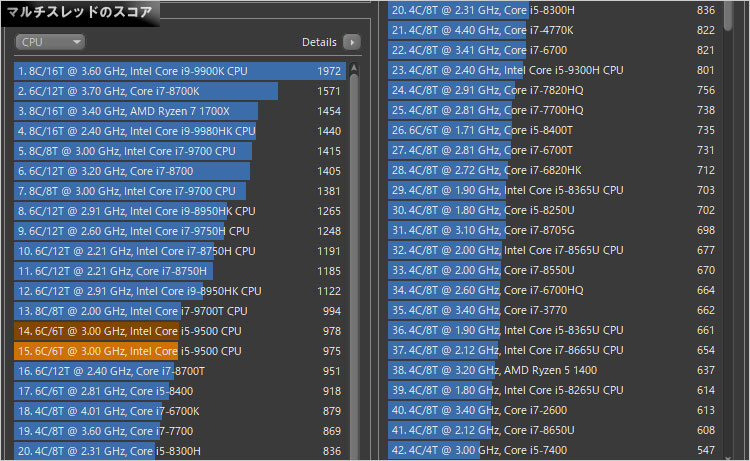The image size is (750, 461).
Task: Select row 22 Core i7-6700
Action: (554, 51)
